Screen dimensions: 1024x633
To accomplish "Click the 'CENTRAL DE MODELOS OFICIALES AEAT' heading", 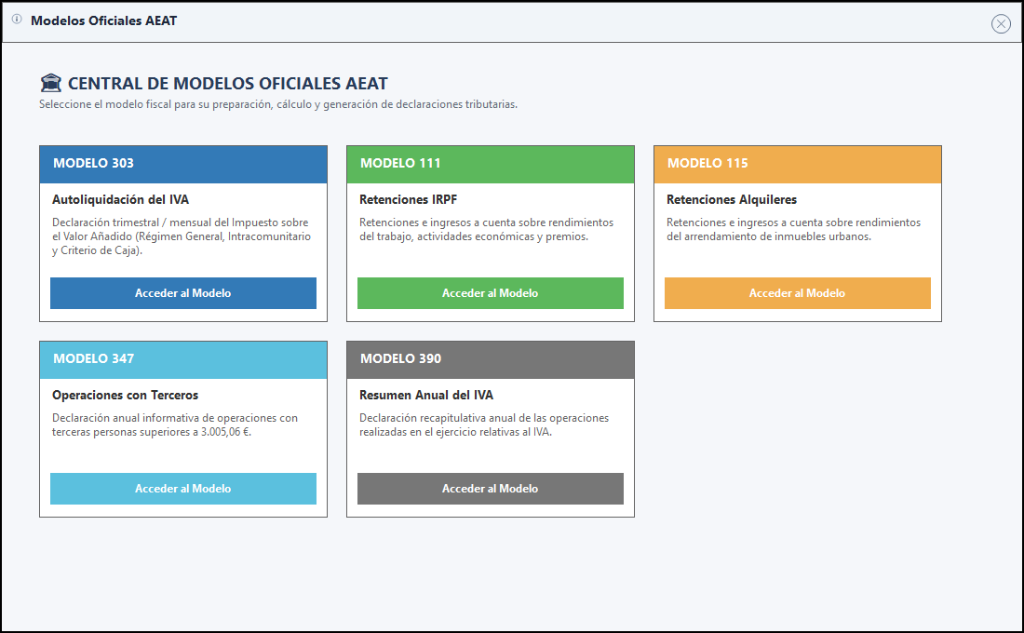I will pyautogui.click(x=228, y=84).
